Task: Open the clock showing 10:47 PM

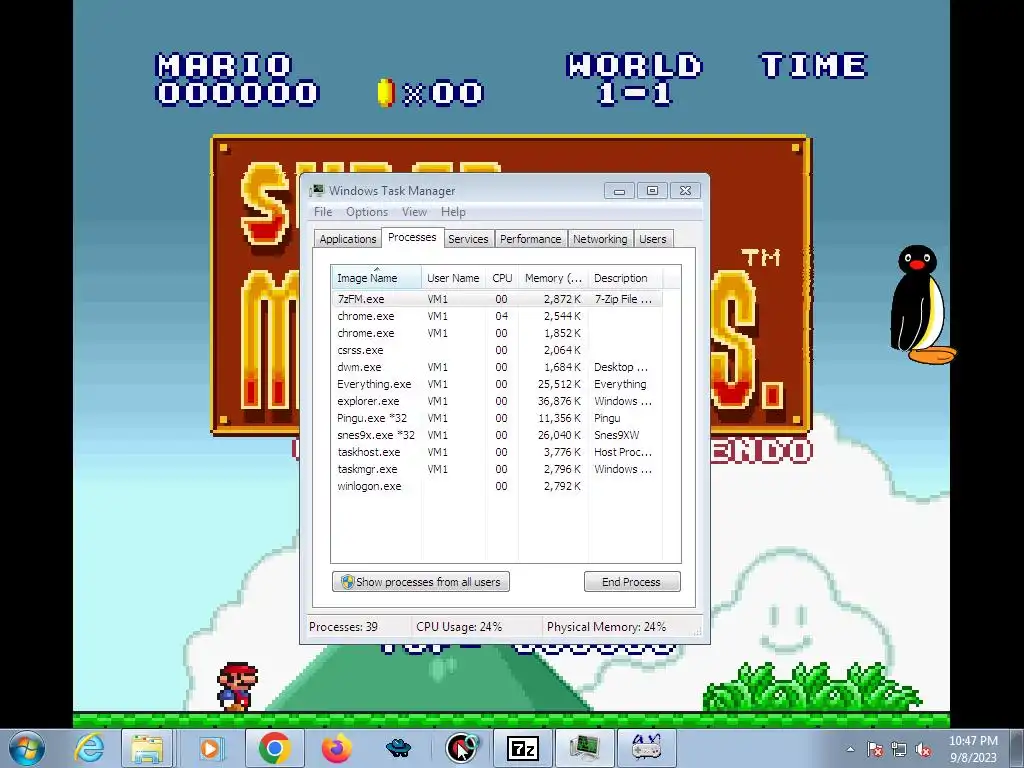Action: click(973, 749)
